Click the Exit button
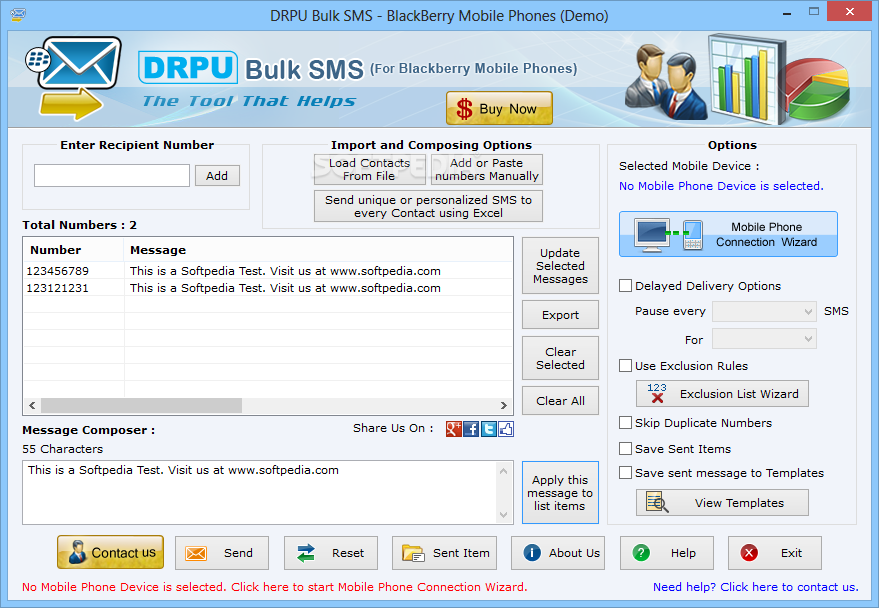 (775, 553)
